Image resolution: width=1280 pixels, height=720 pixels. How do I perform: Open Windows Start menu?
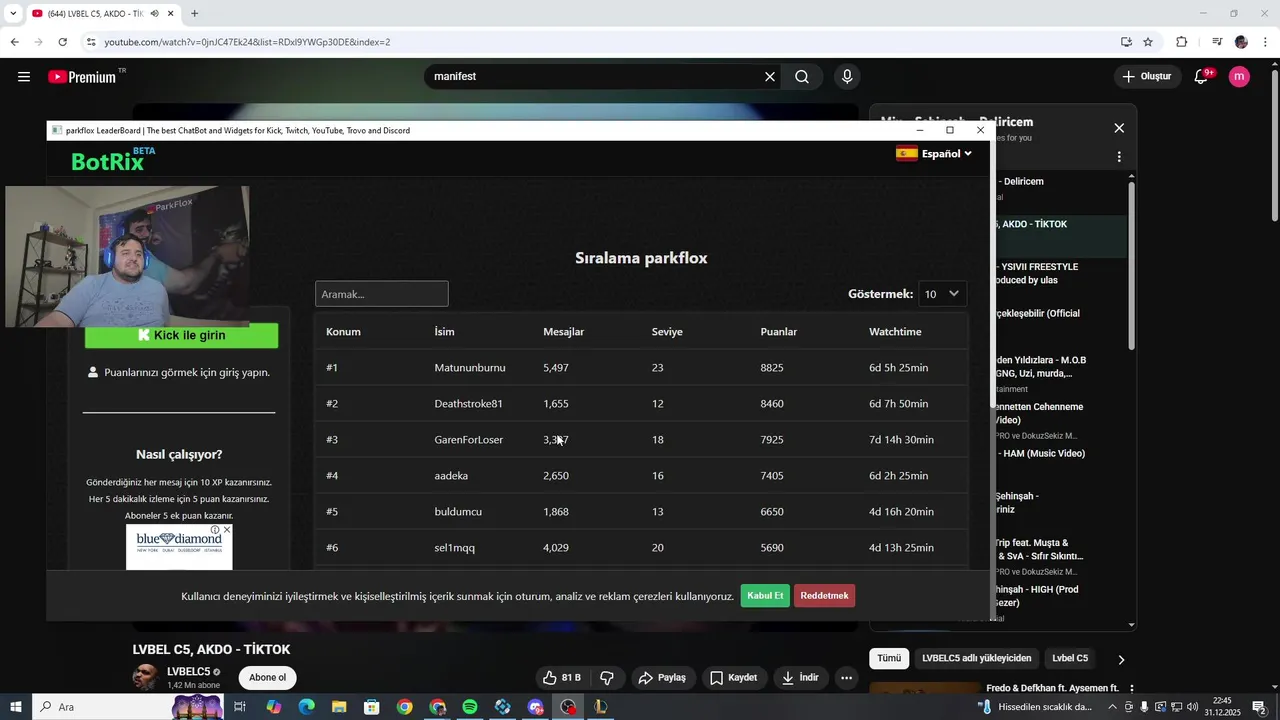pos(15,707)
